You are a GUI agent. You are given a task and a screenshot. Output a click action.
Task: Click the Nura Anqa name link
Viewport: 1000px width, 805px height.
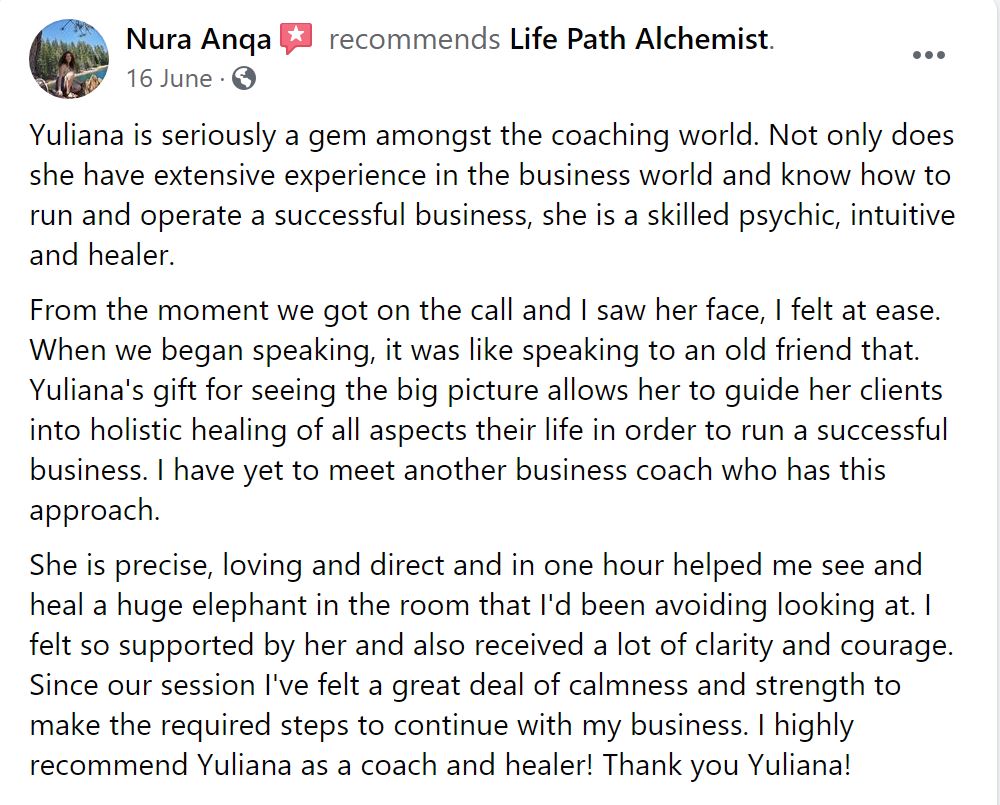198,40
